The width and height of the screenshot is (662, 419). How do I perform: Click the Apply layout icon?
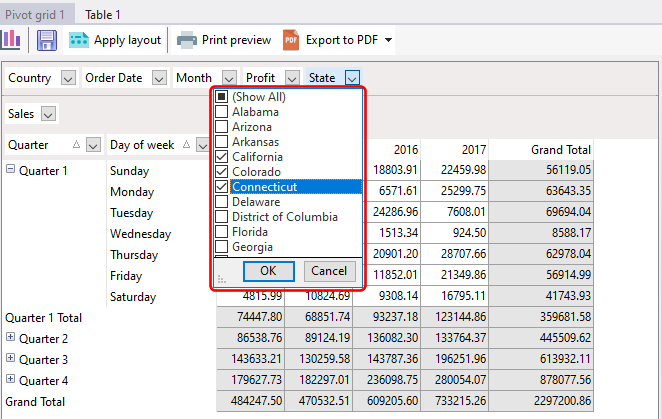[78, 40]
